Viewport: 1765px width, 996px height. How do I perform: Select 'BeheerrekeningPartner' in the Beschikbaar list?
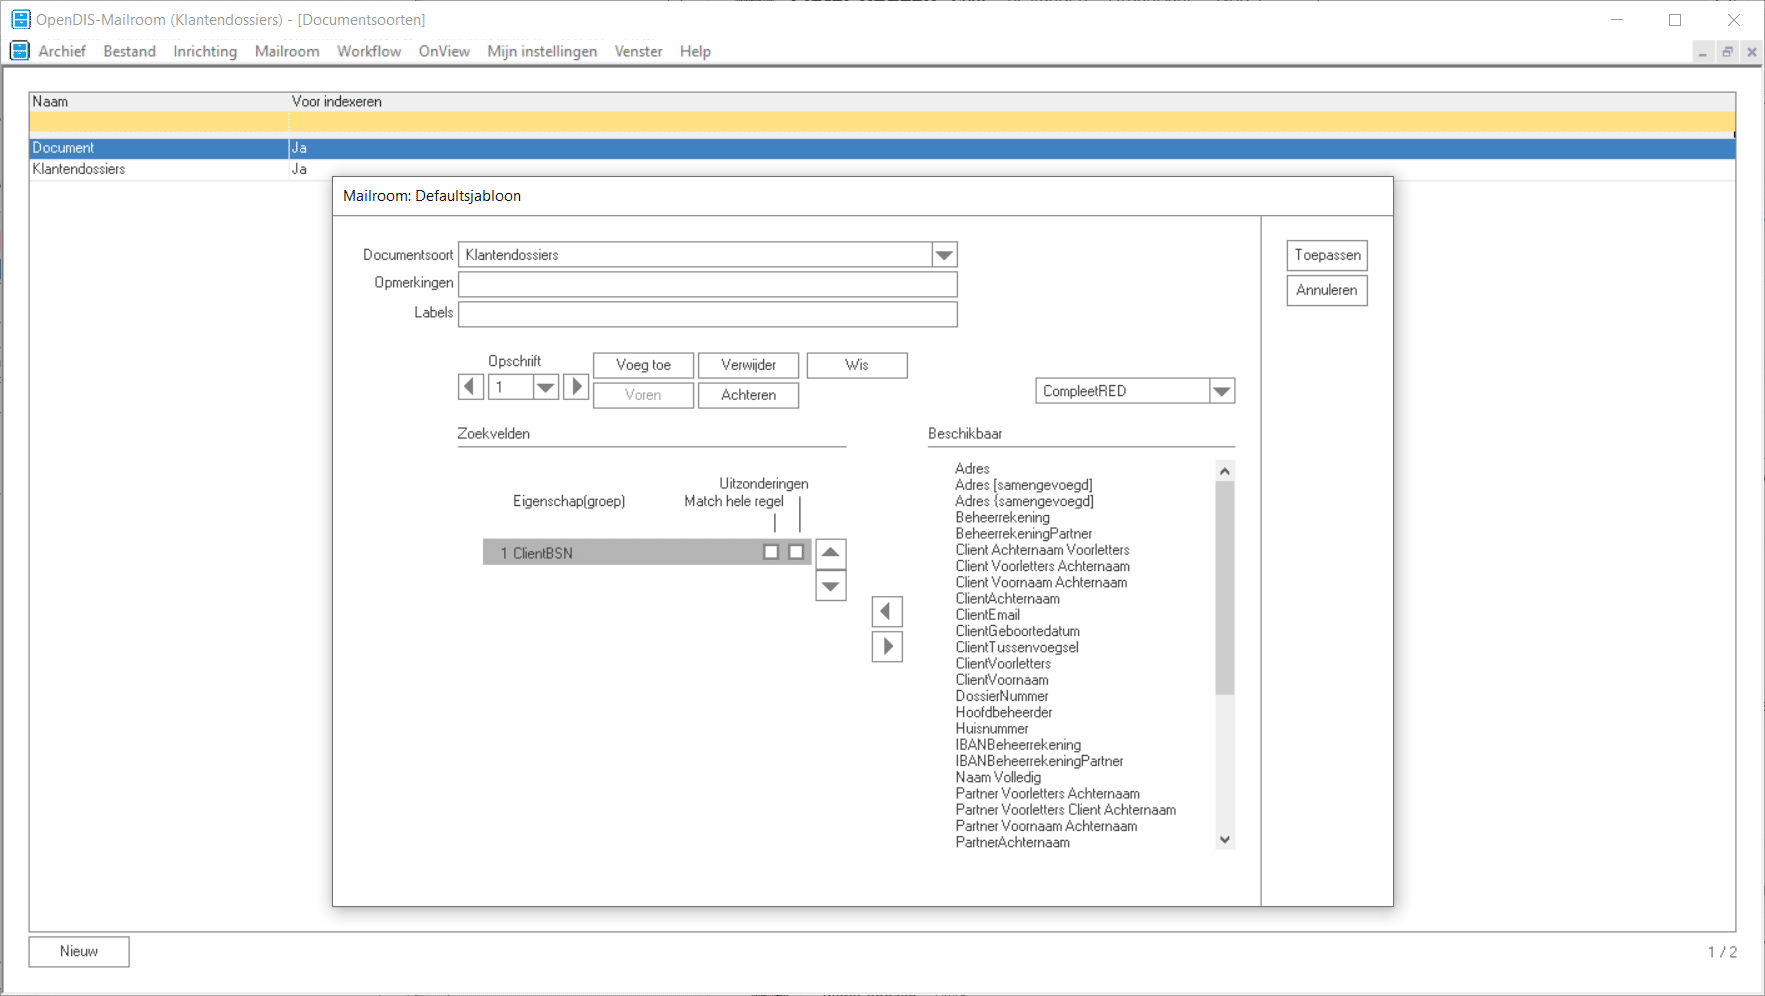[x=1023, y=533]
